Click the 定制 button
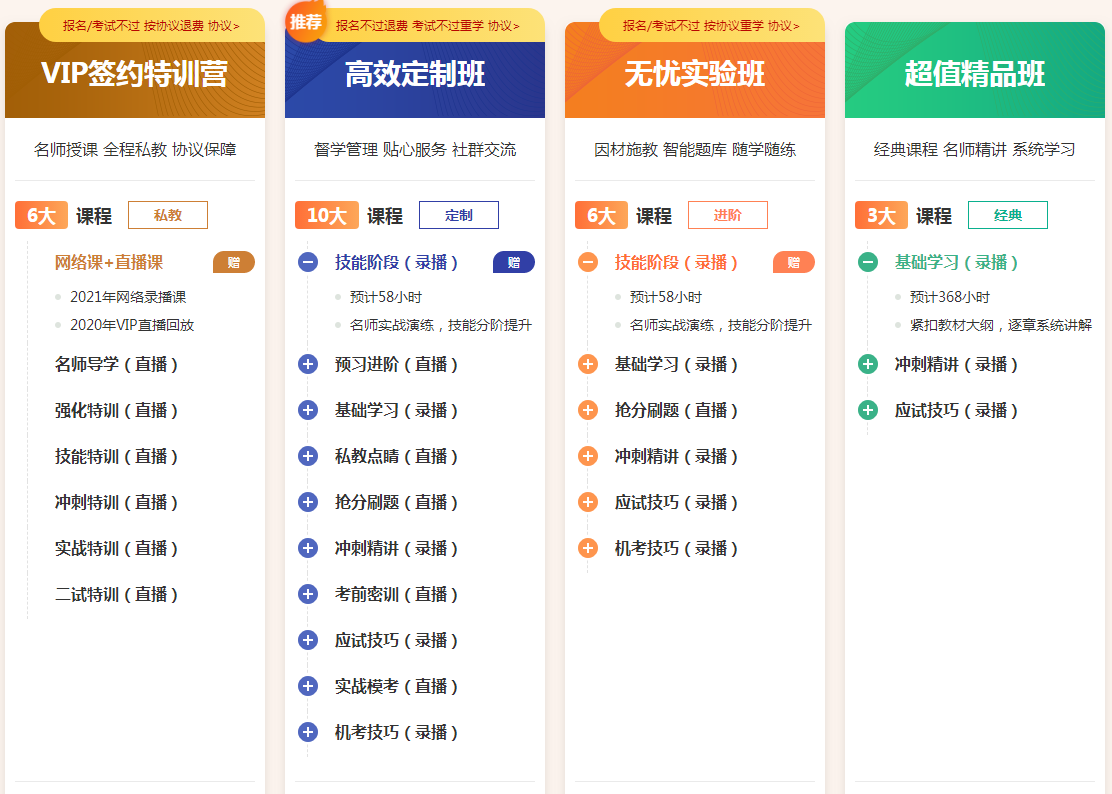This screenshot has height=794, width=1112. [458, 214]
